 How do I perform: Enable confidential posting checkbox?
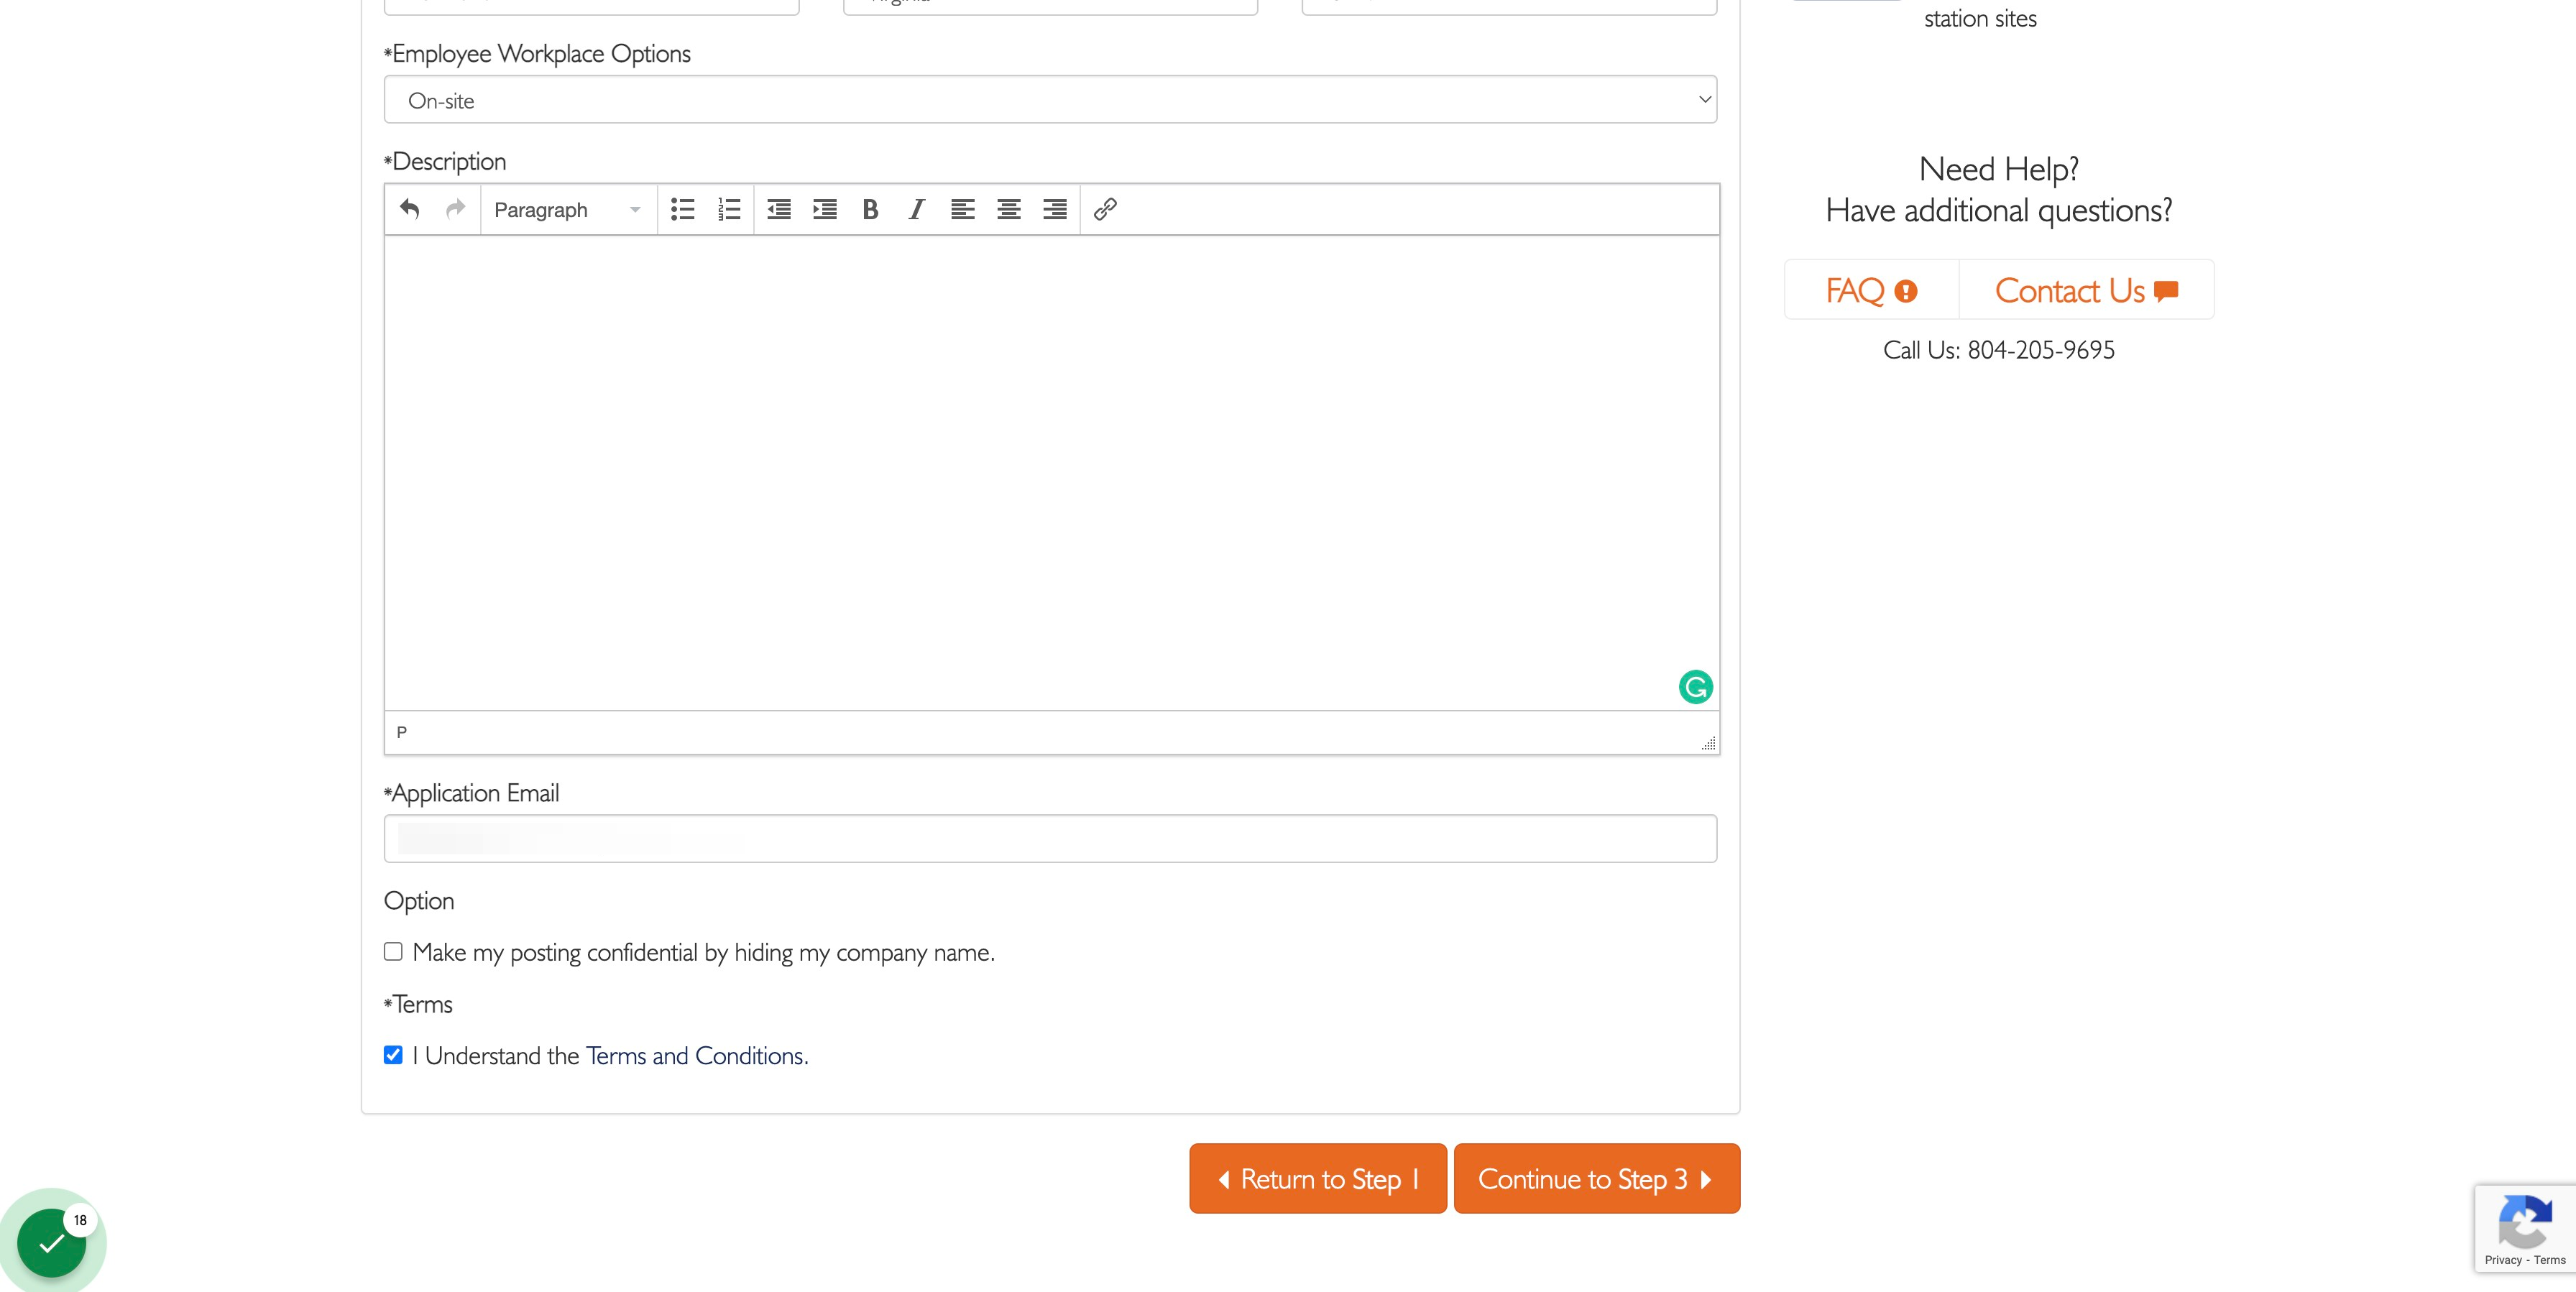pyautogui.click(x=393, y=951)
